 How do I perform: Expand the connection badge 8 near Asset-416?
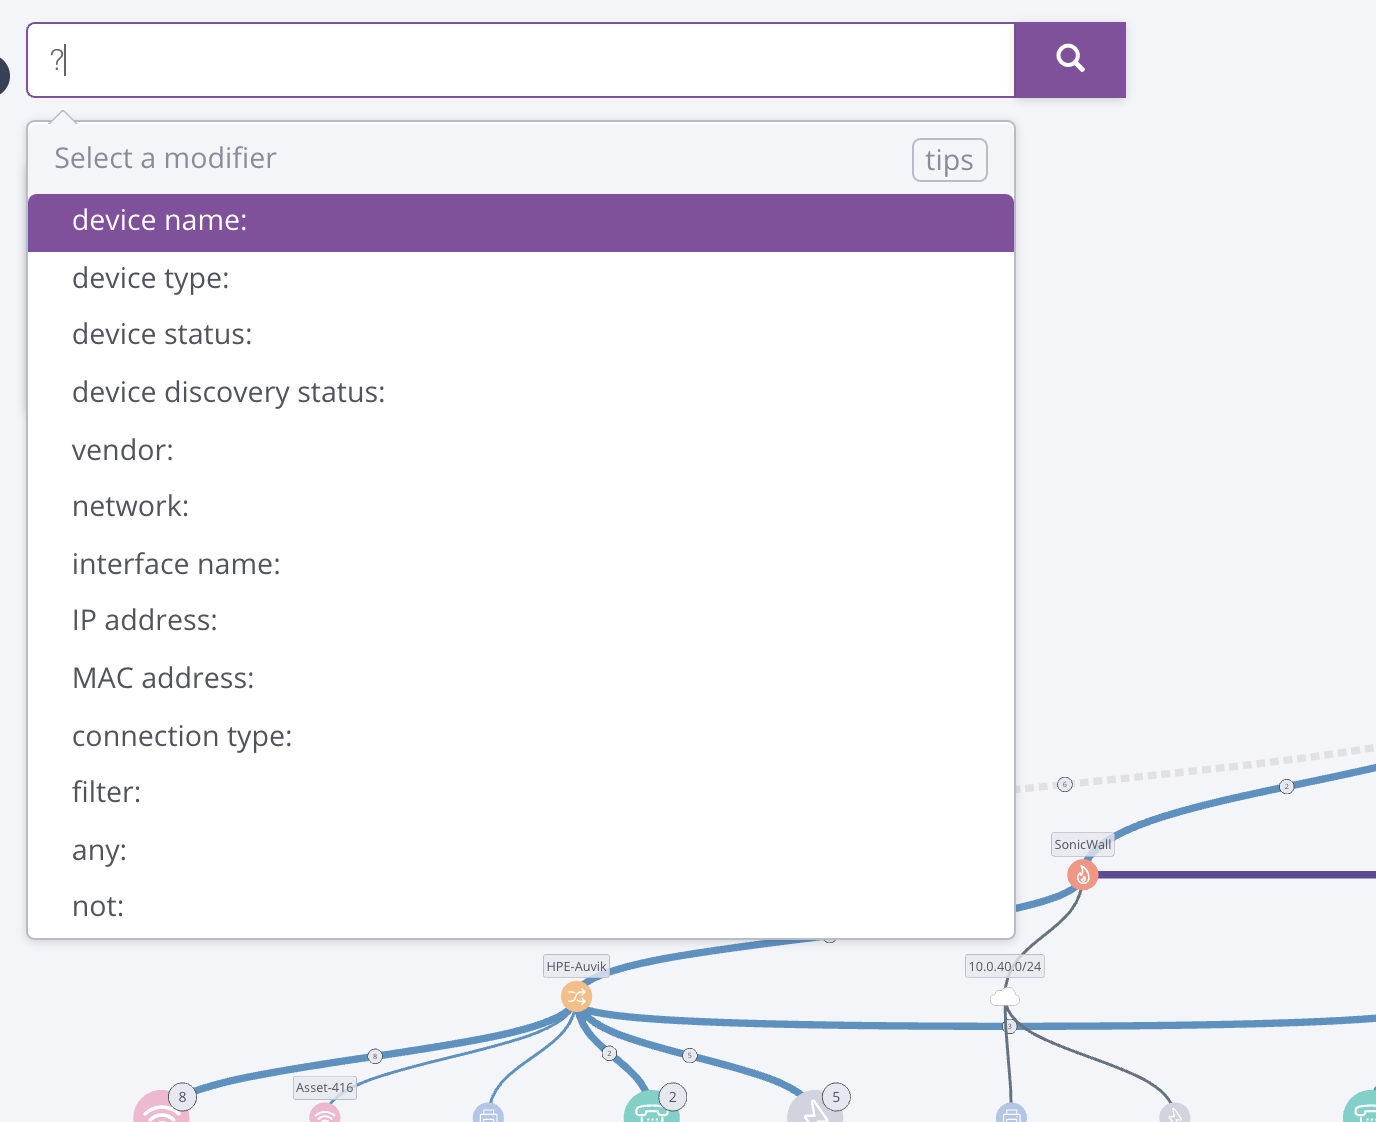[x=374, y=1055]
